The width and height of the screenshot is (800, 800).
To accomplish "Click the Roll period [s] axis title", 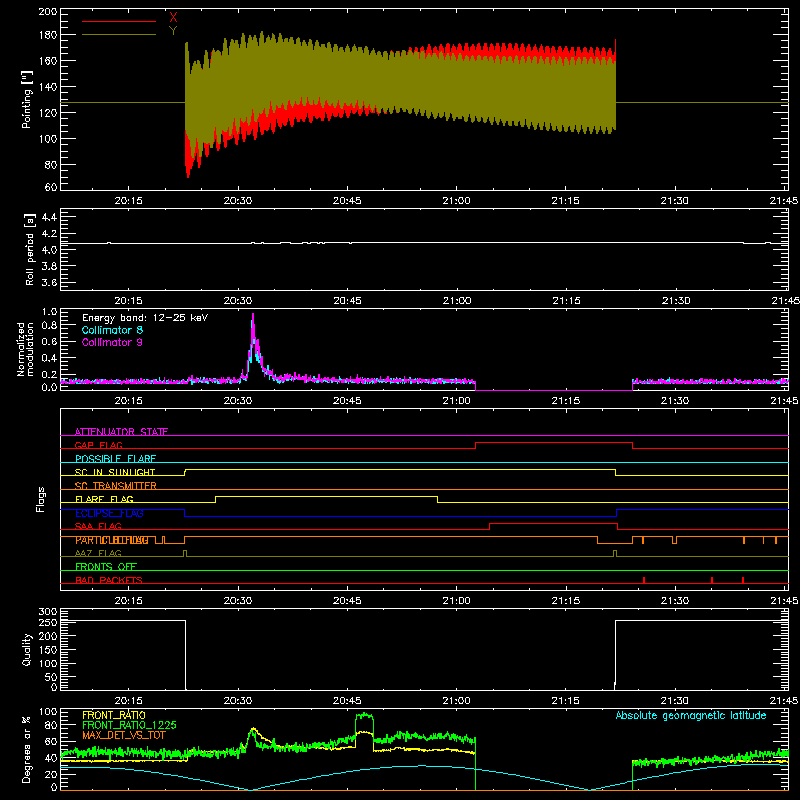I will point(30,249).
